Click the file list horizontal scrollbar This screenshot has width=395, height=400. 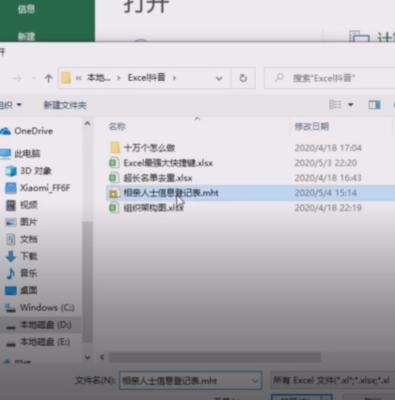(215, 357)
